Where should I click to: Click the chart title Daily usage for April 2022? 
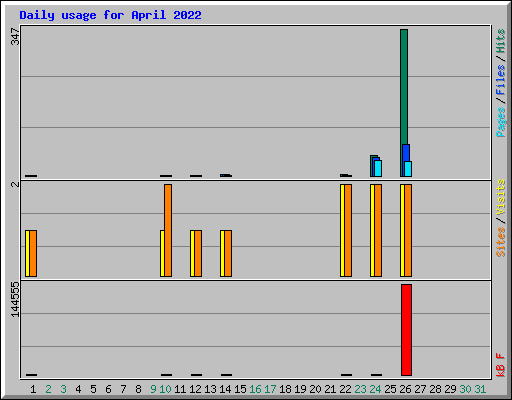110,15
